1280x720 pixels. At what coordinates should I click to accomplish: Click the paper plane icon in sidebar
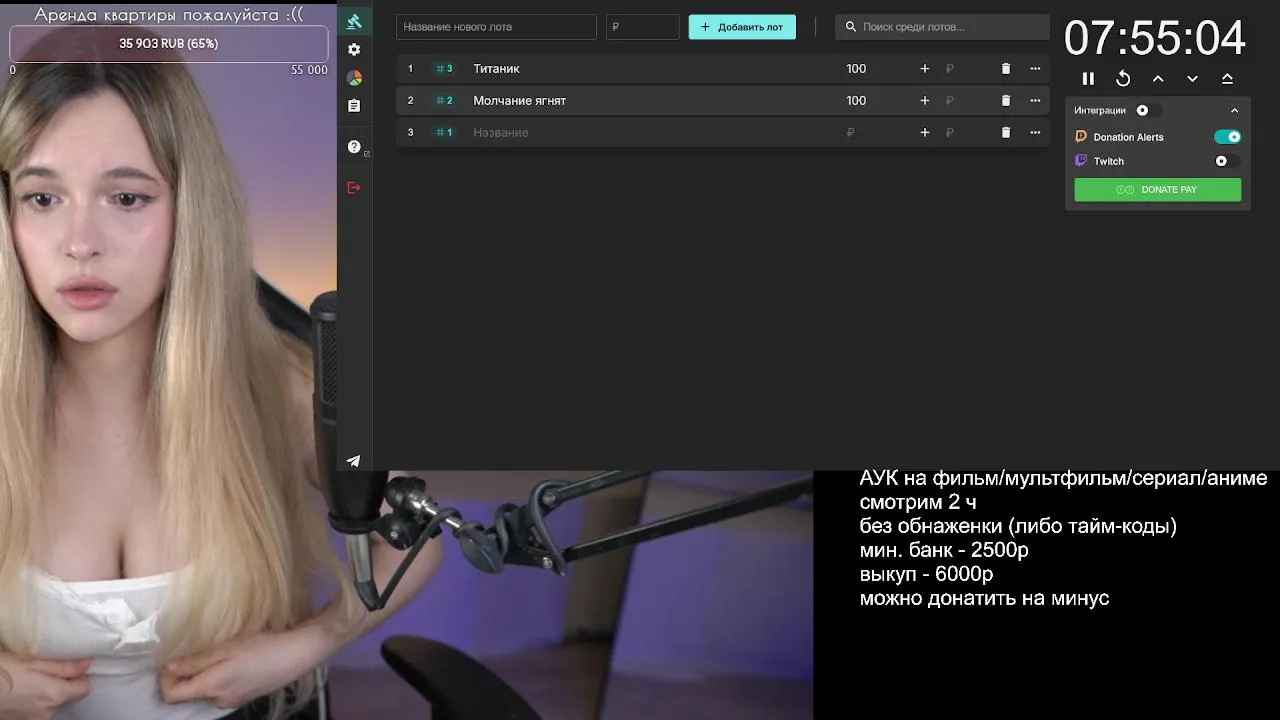[354, 461]
